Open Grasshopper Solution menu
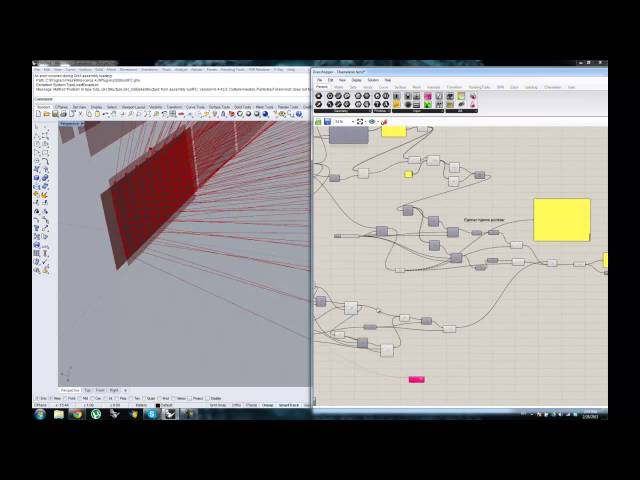The height and width of the screenshot is (480, 640). tap(373, 80)
